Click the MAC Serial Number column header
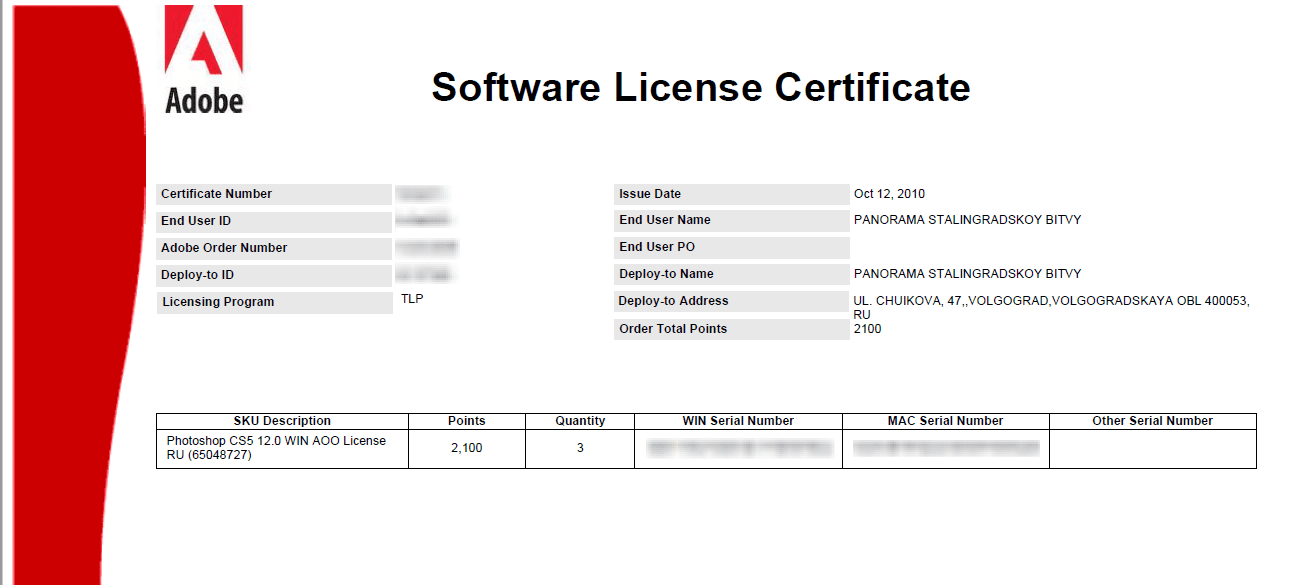1309x585 pixels. pos(945,421)
